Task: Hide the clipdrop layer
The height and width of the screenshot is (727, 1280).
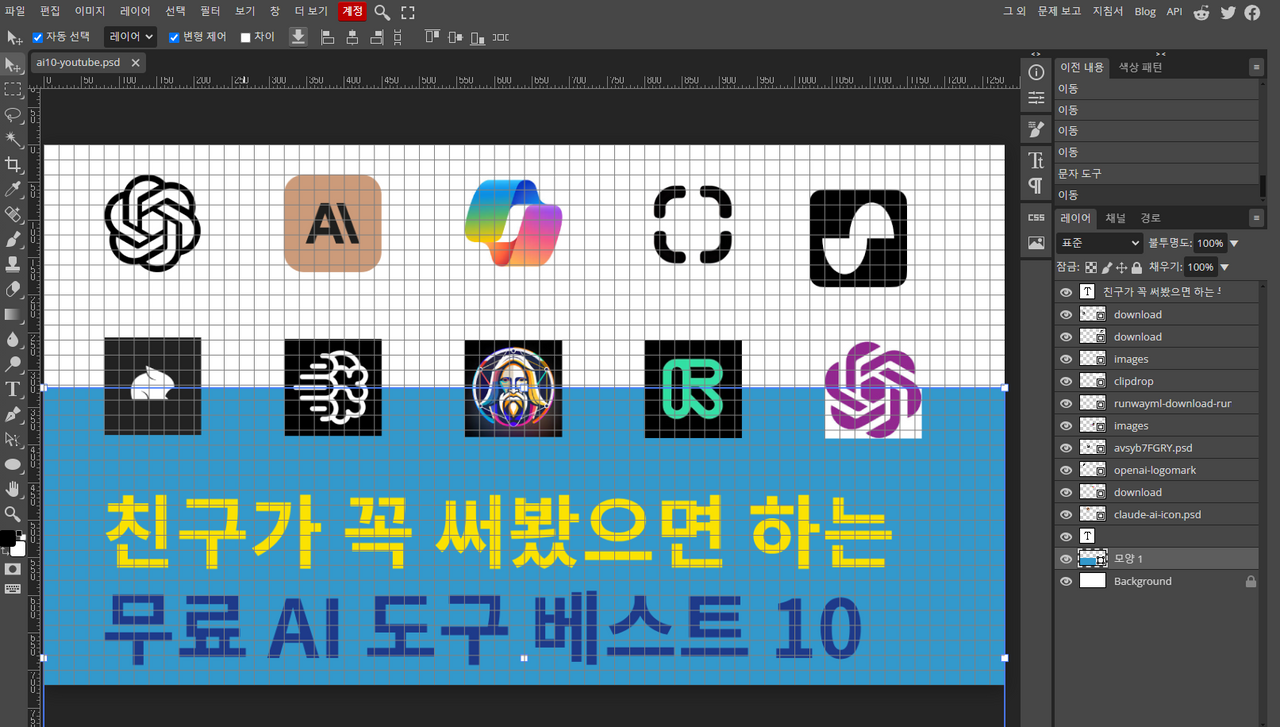Action: click(x=1065, y=381)
